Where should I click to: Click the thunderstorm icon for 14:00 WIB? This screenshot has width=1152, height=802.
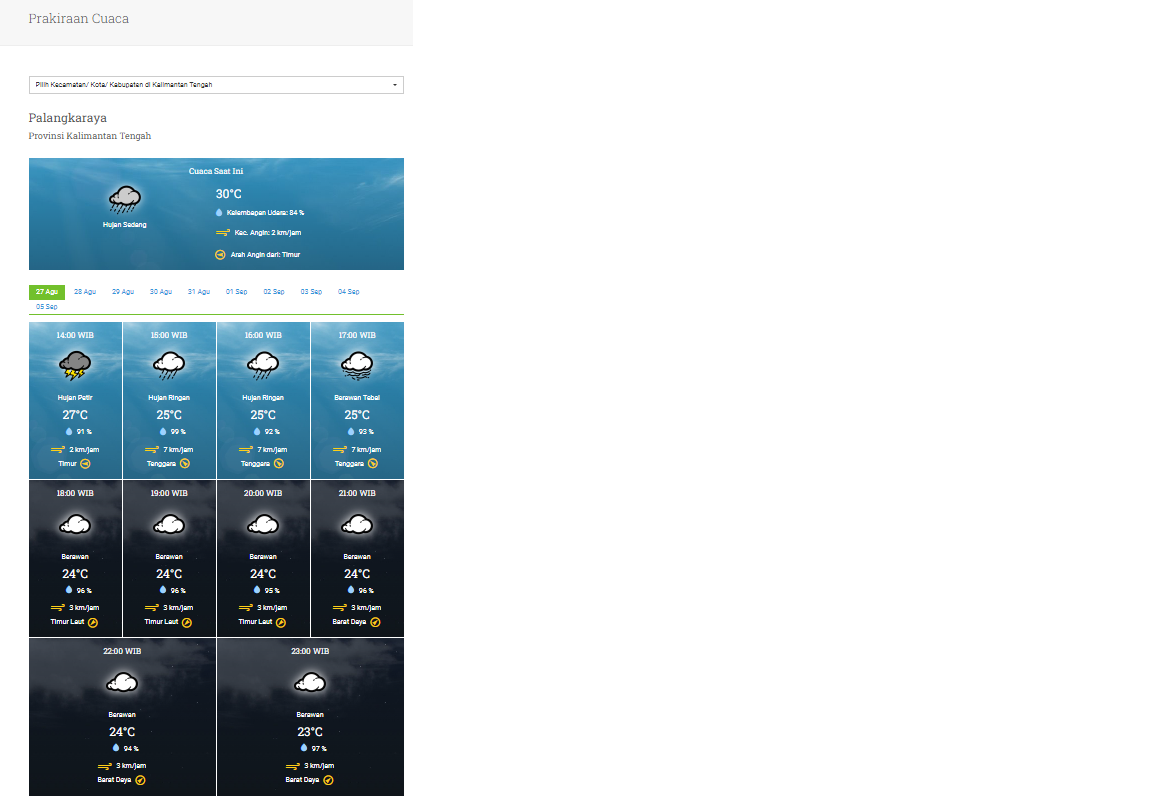(75, 365)
